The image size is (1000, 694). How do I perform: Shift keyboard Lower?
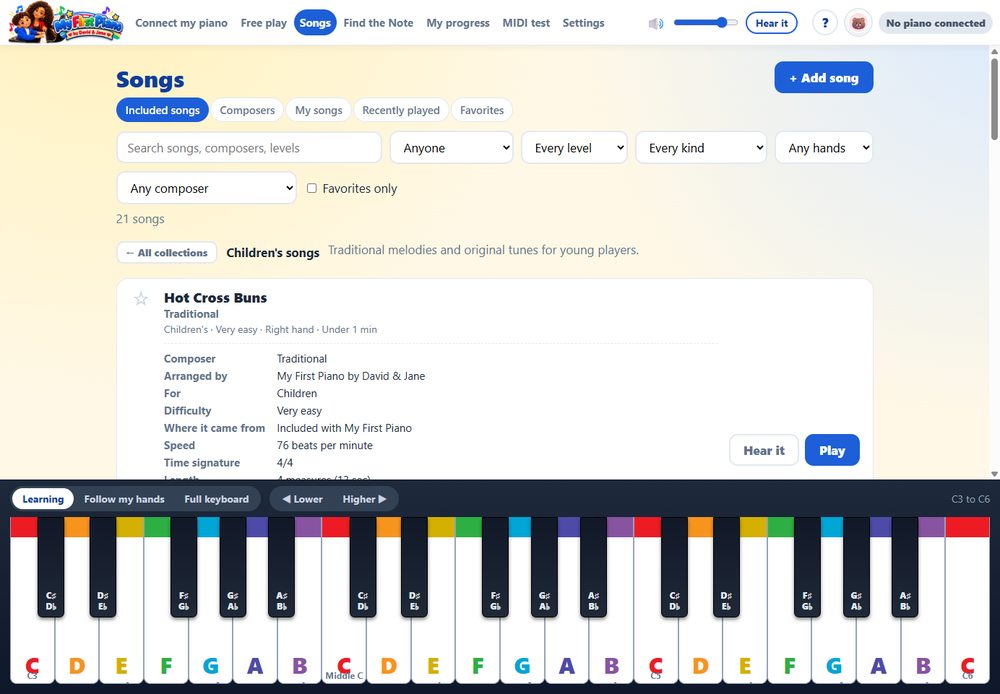302,499
